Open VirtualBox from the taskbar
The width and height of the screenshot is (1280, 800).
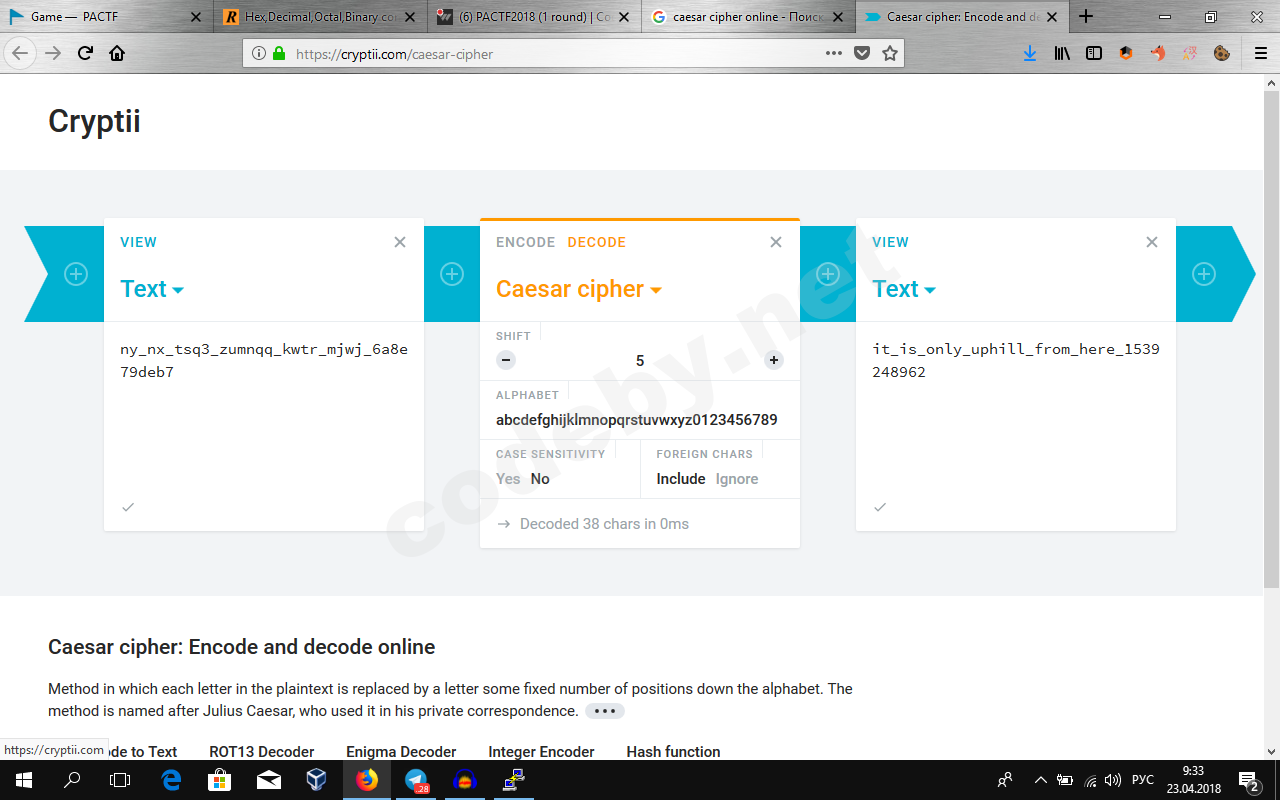point(317,780)
